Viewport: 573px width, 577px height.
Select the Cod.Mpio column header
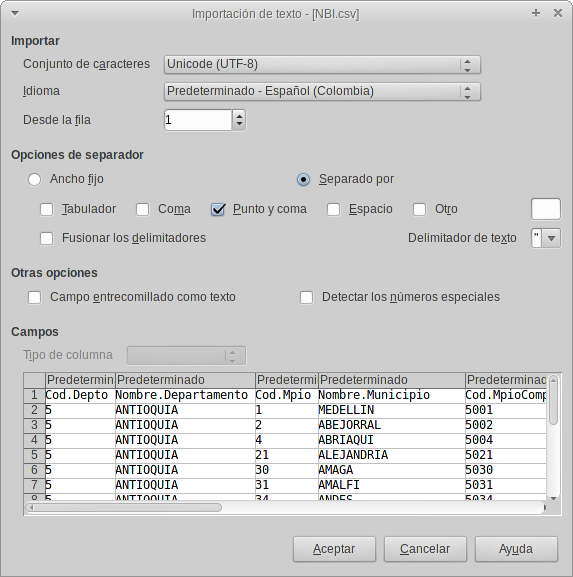coord(286,380)
